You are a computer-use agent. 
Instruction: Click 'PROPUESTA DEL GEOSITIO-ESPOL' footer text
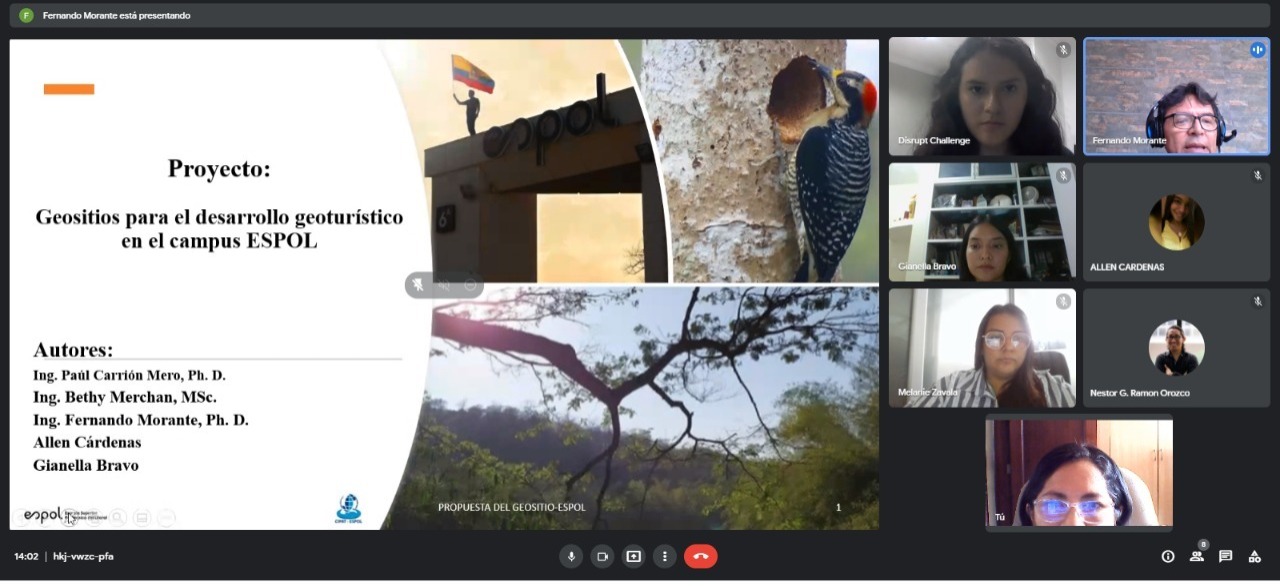[512, 507]
